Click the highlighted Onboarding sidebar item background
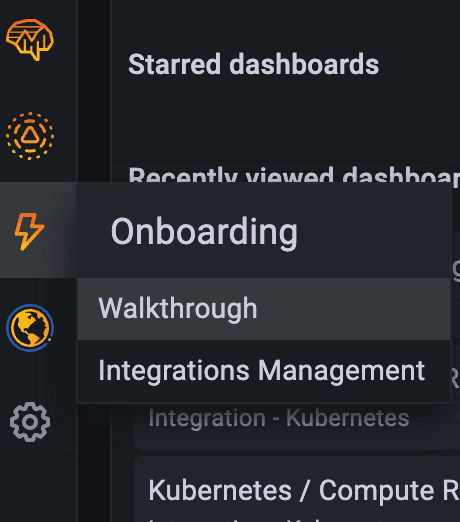This screenshot has height=522, width=460. click(x=38, y=230)
